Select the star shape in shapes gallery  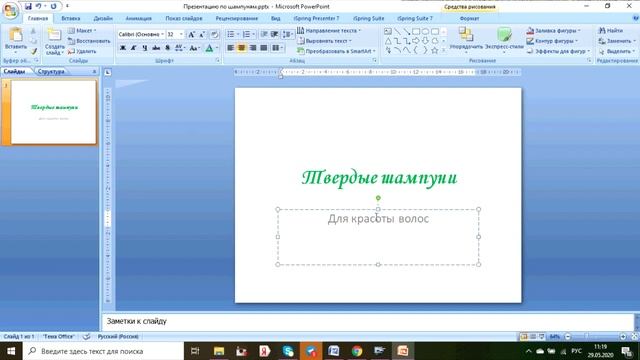click(x=435, y=50)
